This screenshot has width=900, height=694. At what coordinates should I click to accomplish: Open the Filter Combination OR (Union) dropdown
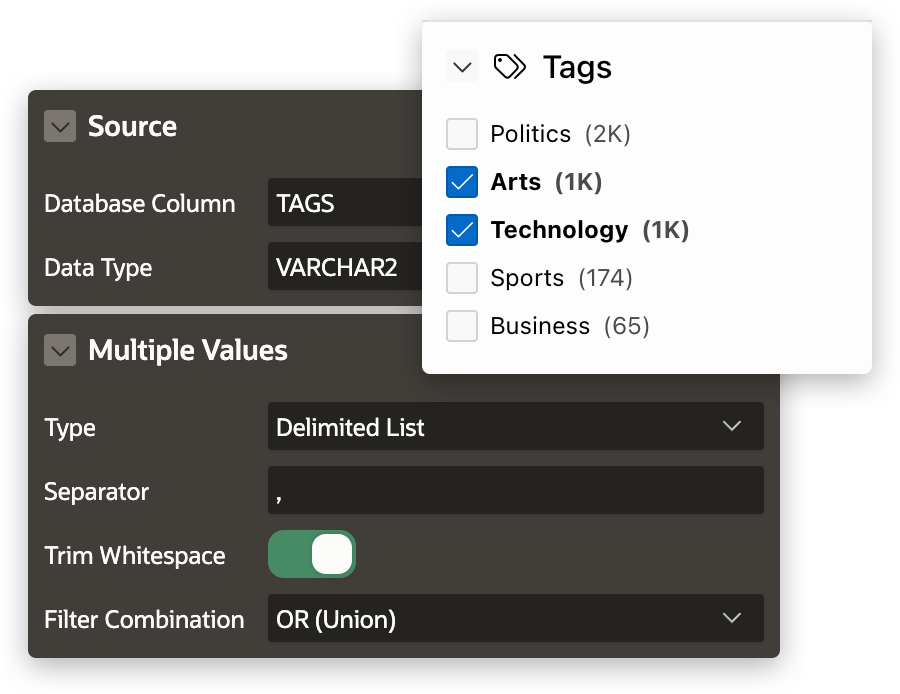point(515,619)
